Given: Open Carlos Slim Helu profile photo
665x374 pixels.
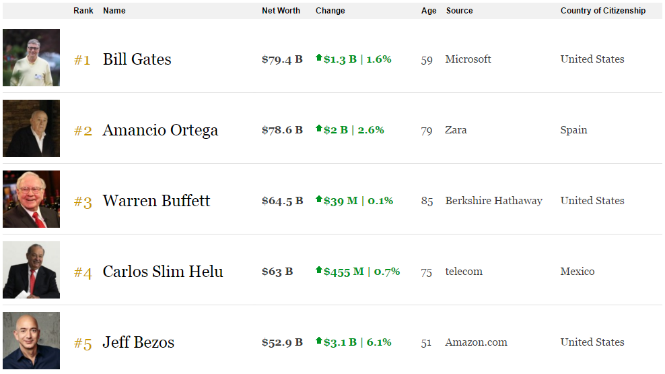Looking at the screenshot, I should (31, 270).
